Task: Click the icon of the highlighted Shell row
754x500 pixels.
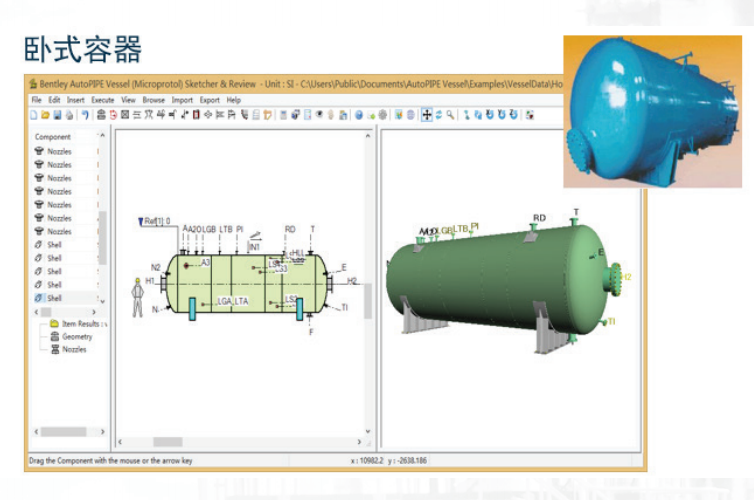Action: [38, 298]
